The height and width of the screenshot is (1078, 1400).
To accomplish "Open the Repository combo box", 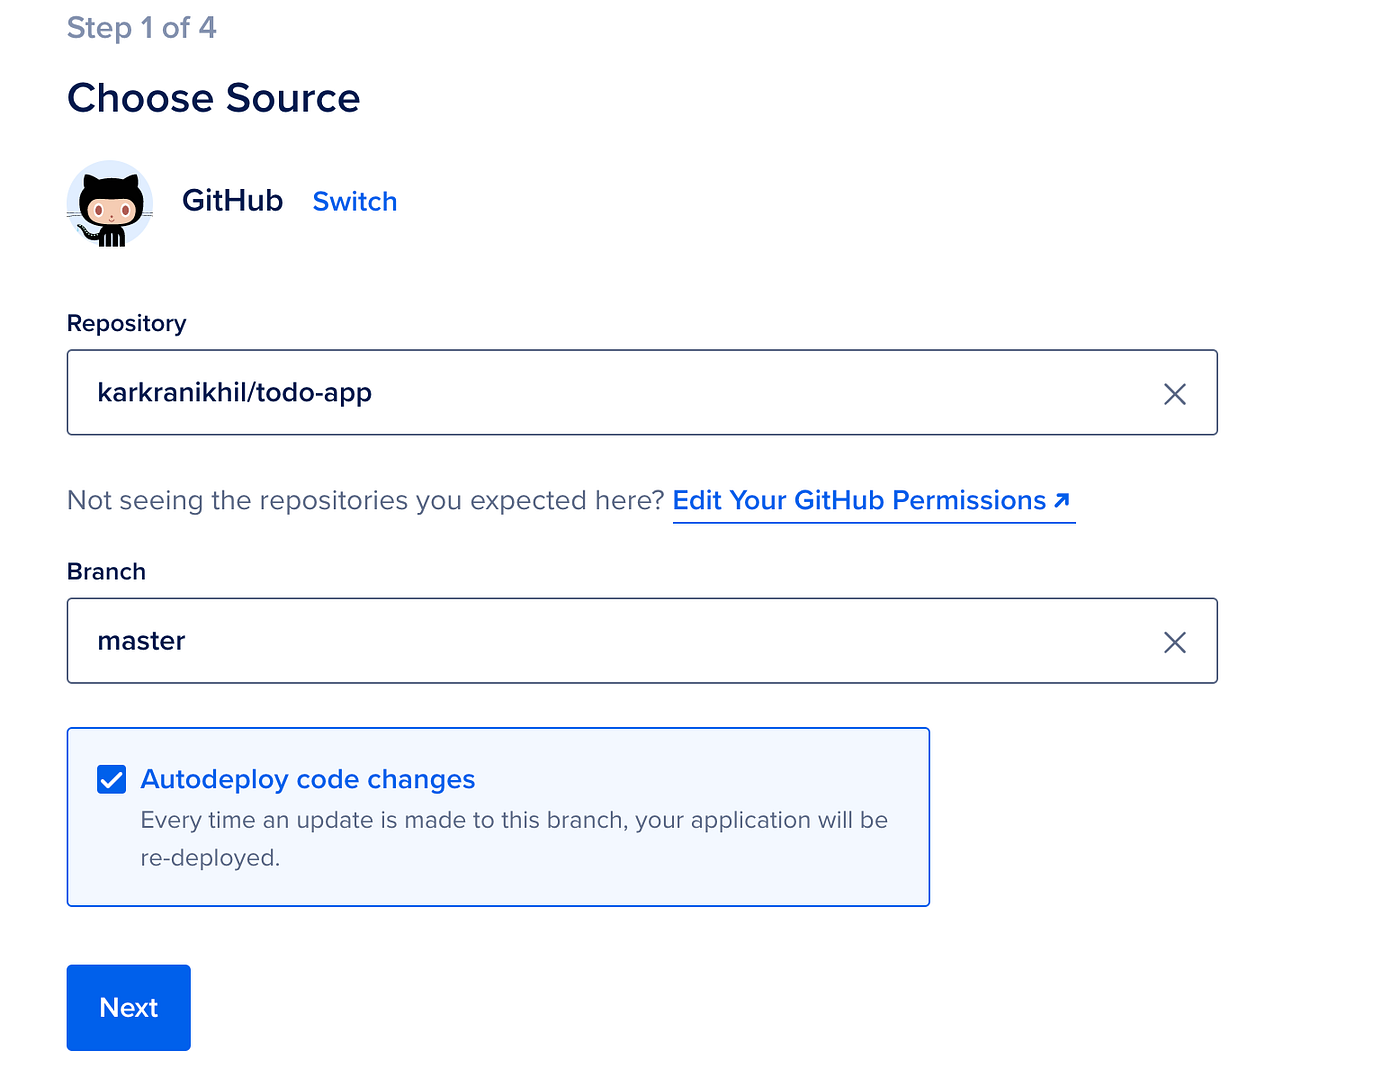I will pos(642,392).
